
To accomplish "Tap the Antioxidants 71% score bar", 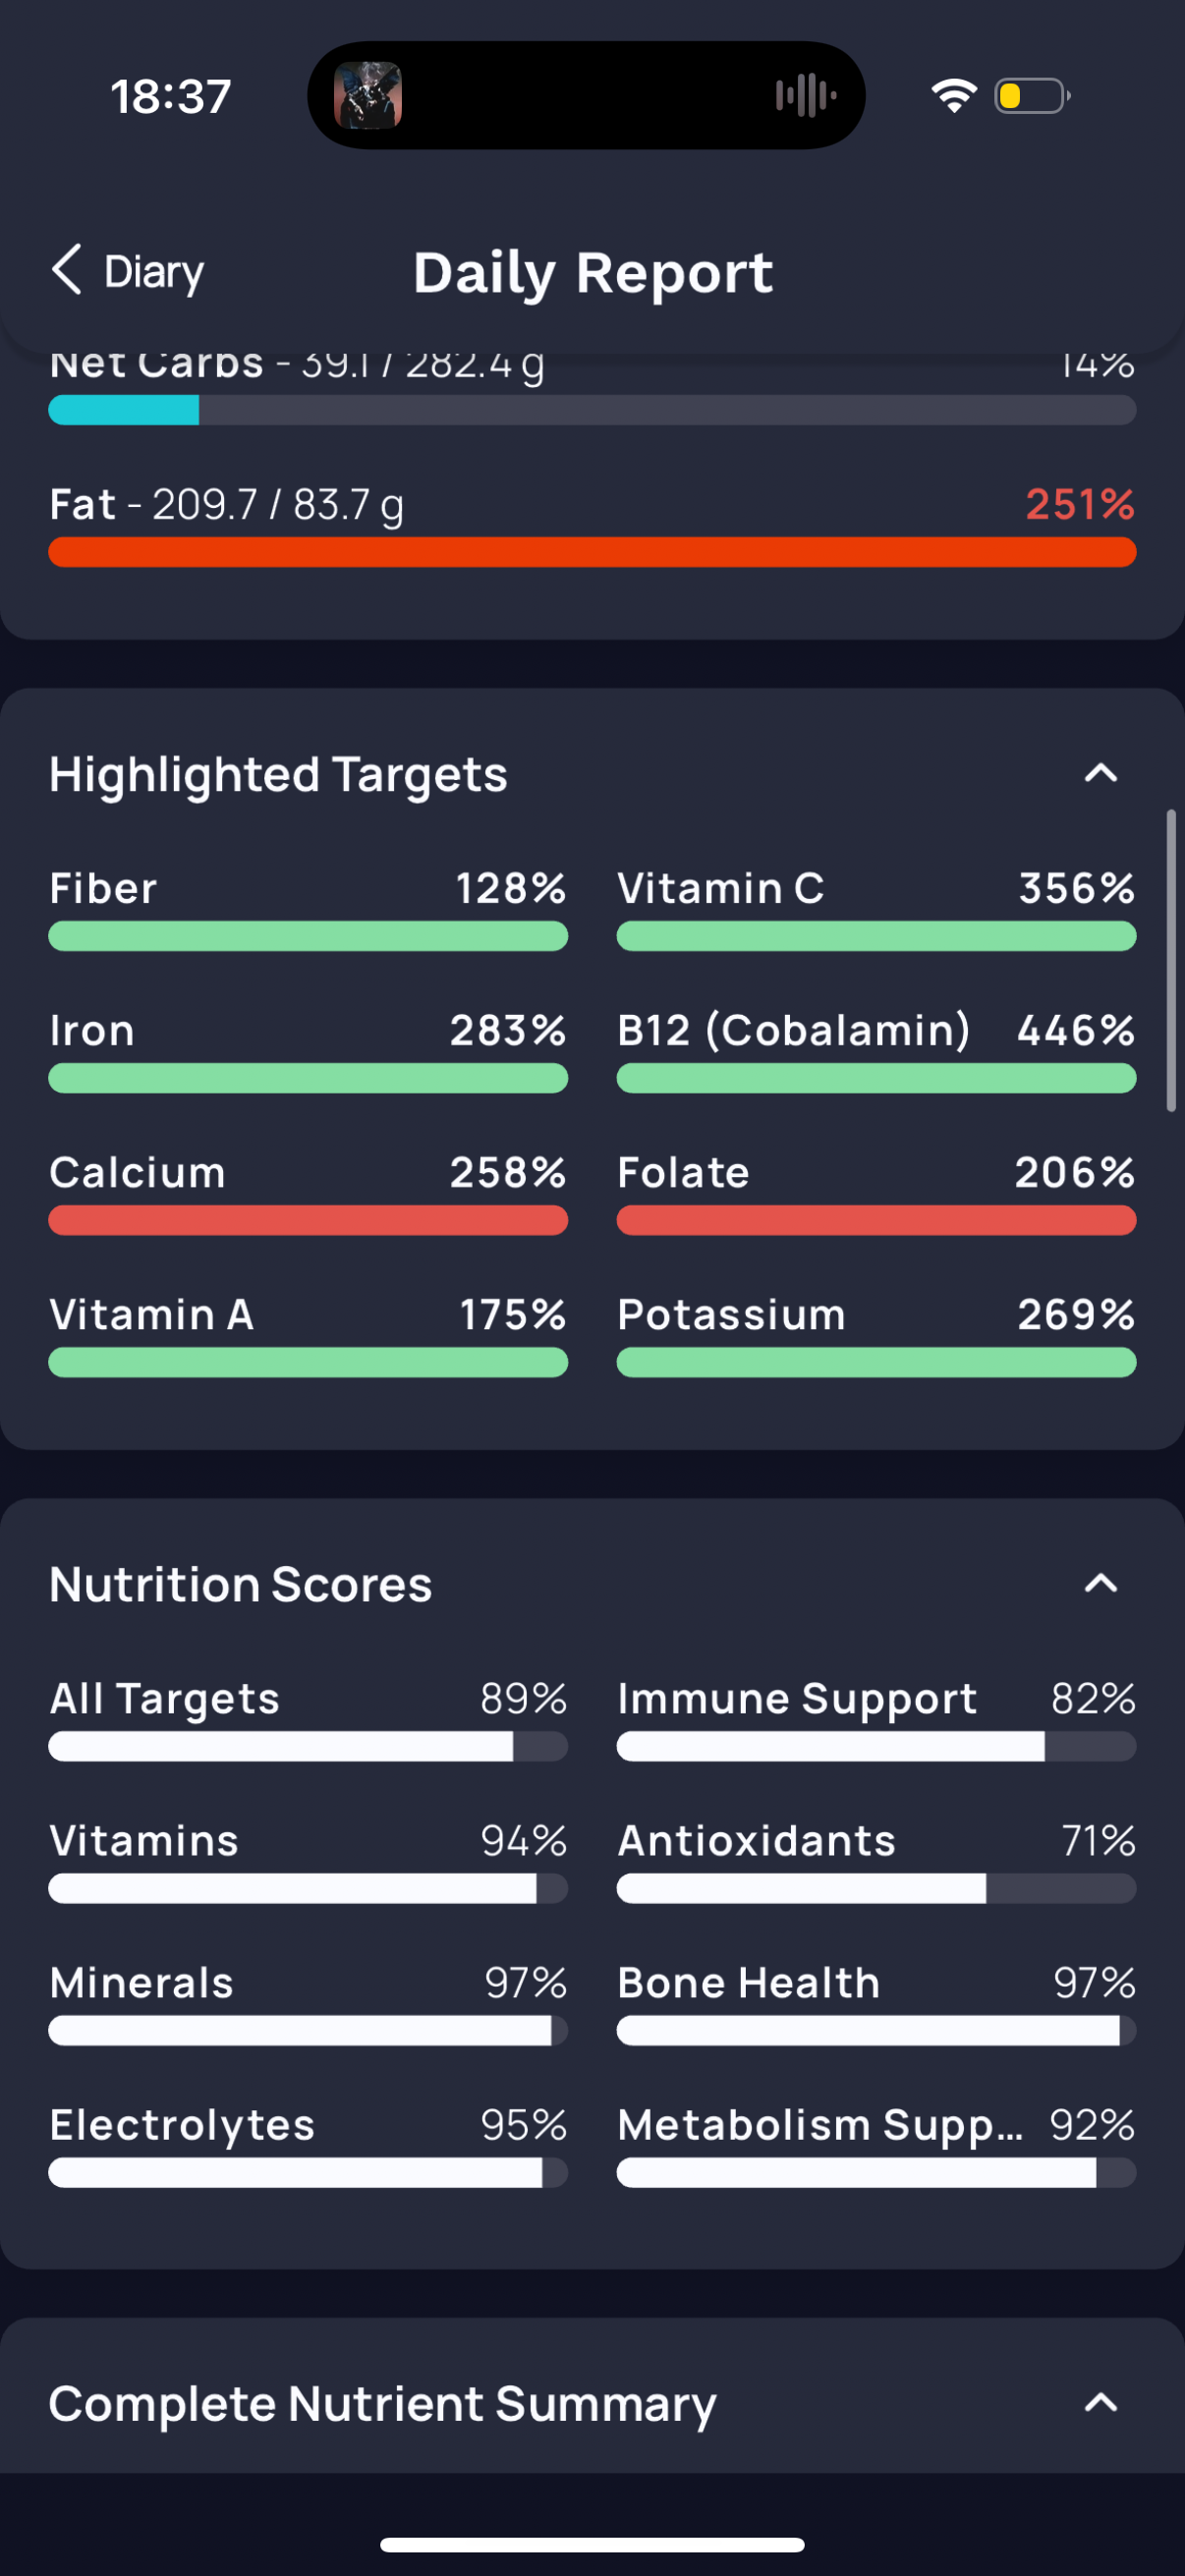I will click(x=876, y=1888).
